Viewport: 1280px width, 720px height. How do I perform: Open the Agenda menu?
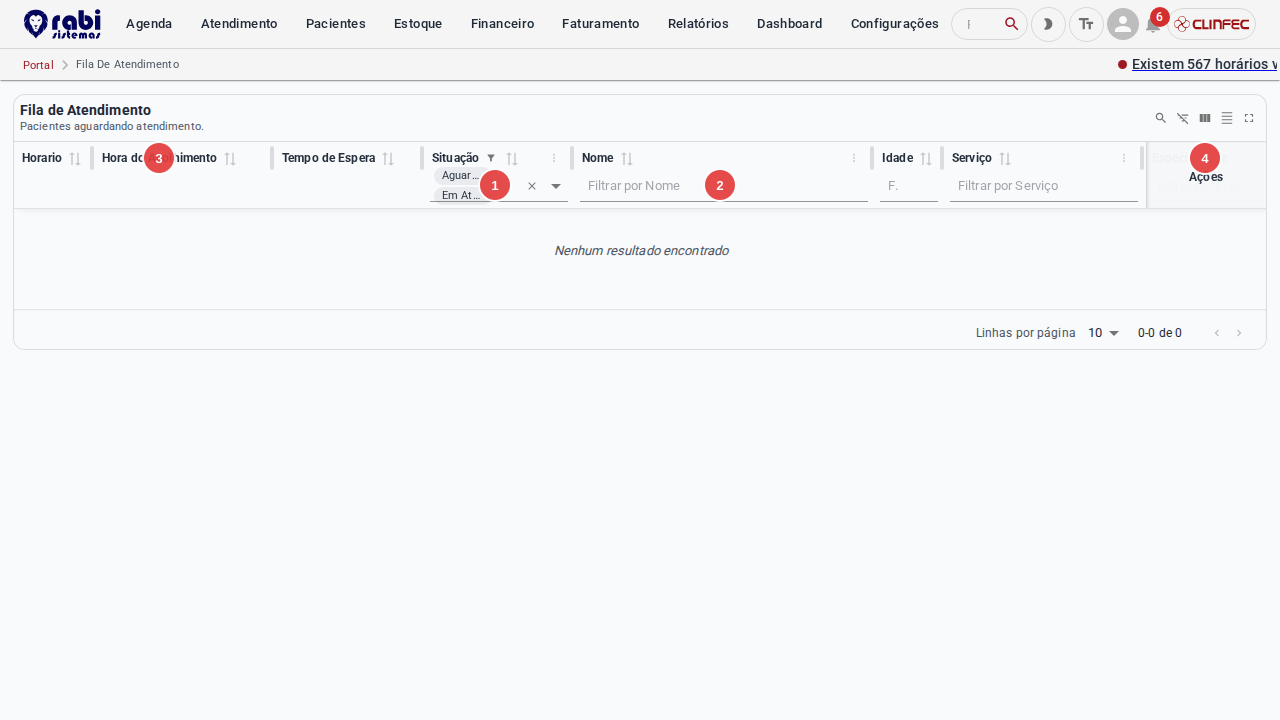coord(149,24)
